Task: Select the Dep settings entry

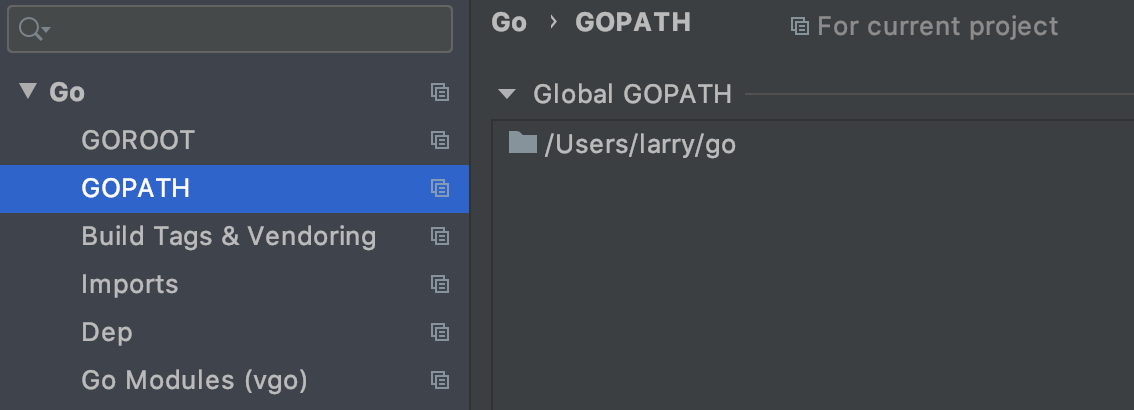Action: point(107,332)
